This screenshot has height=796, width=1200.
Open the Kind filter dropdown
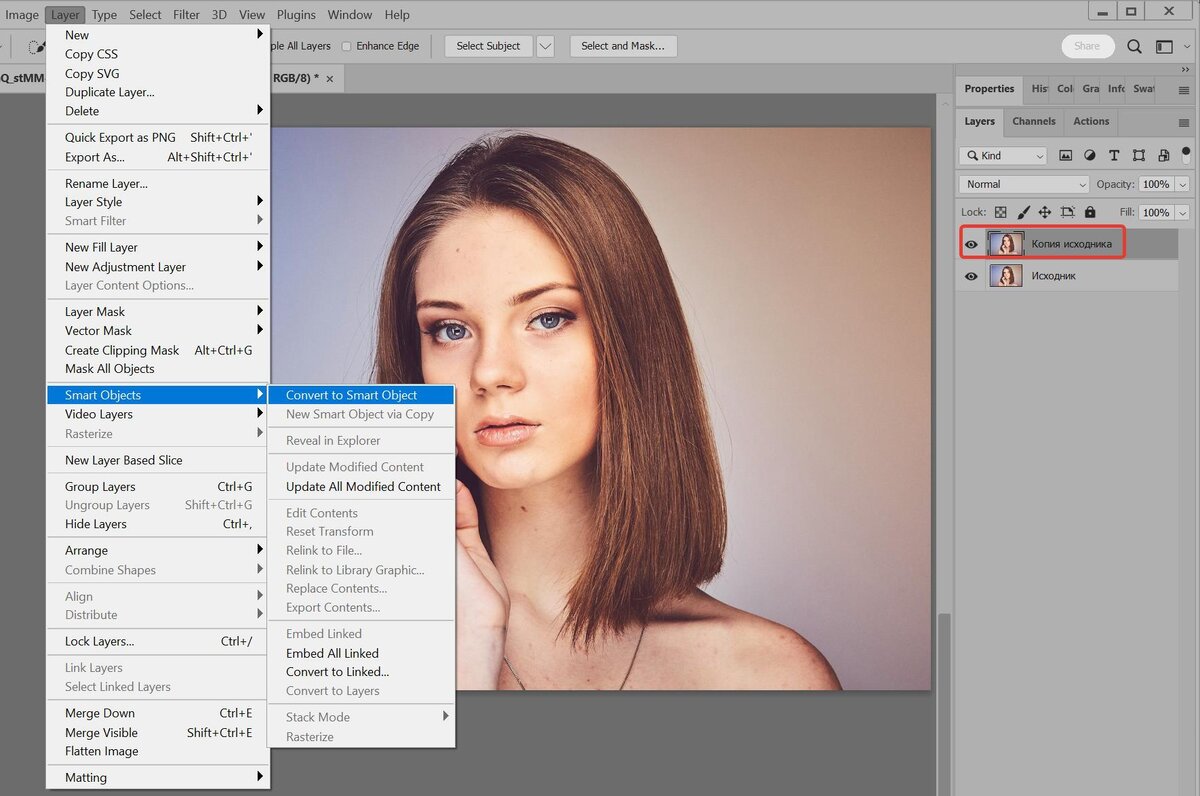1003,156
